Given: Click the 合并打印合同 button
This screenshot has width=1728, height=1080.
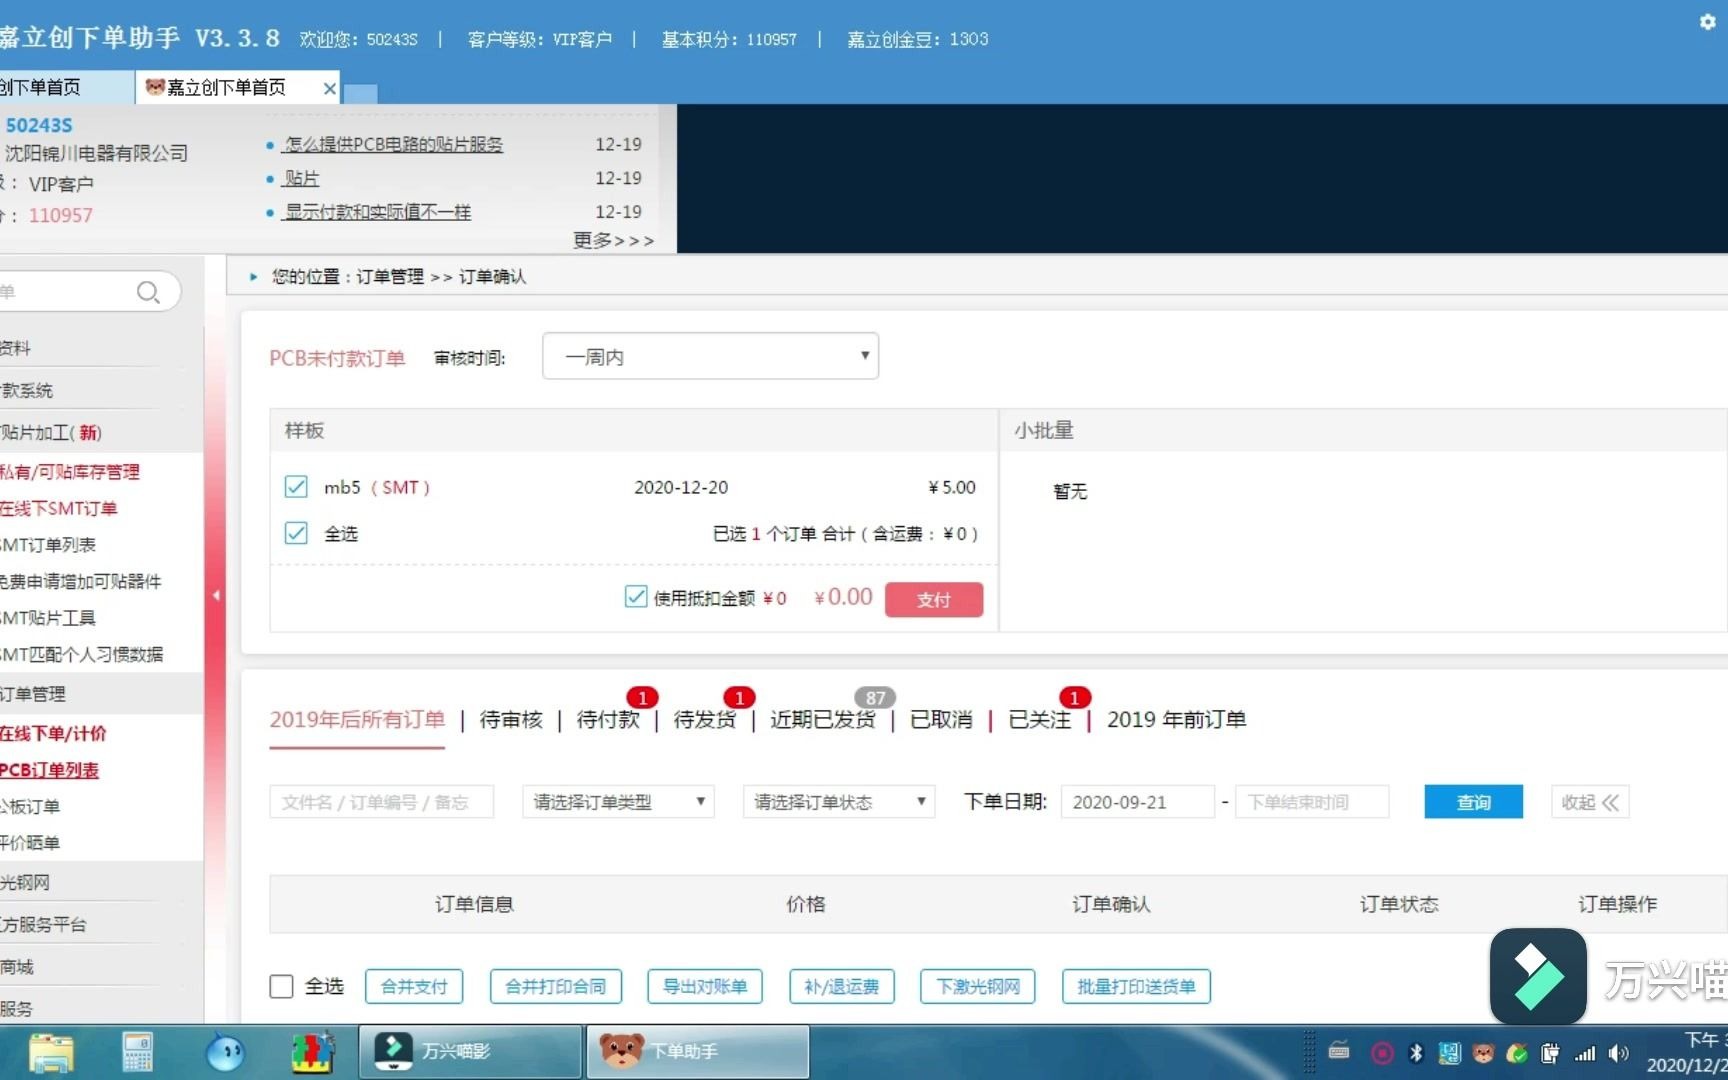Looking at the screenshot, I should pos(556,987).
